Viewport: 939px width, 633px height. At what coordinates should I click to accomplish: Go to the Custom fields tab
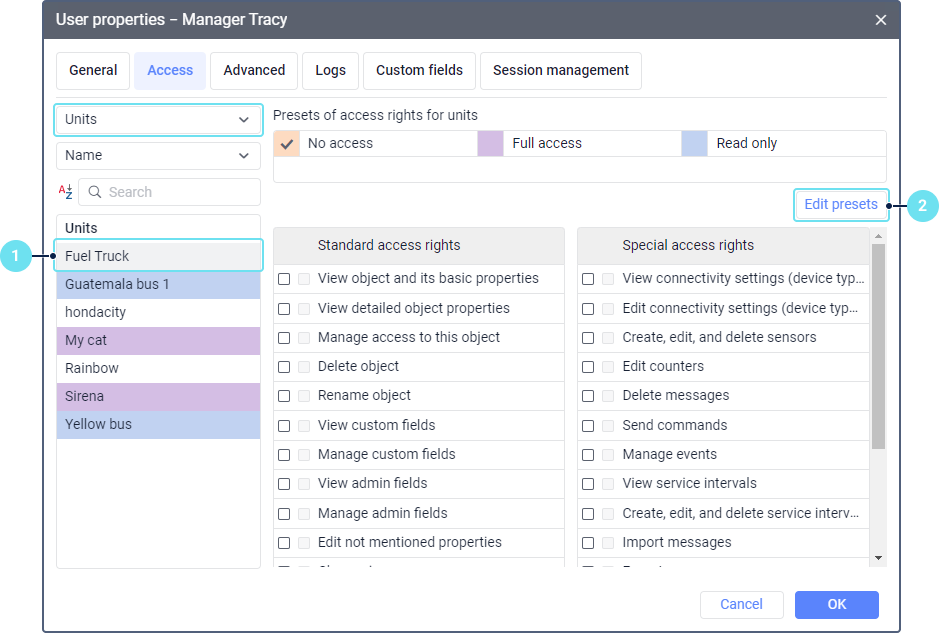tap(419, 70)
